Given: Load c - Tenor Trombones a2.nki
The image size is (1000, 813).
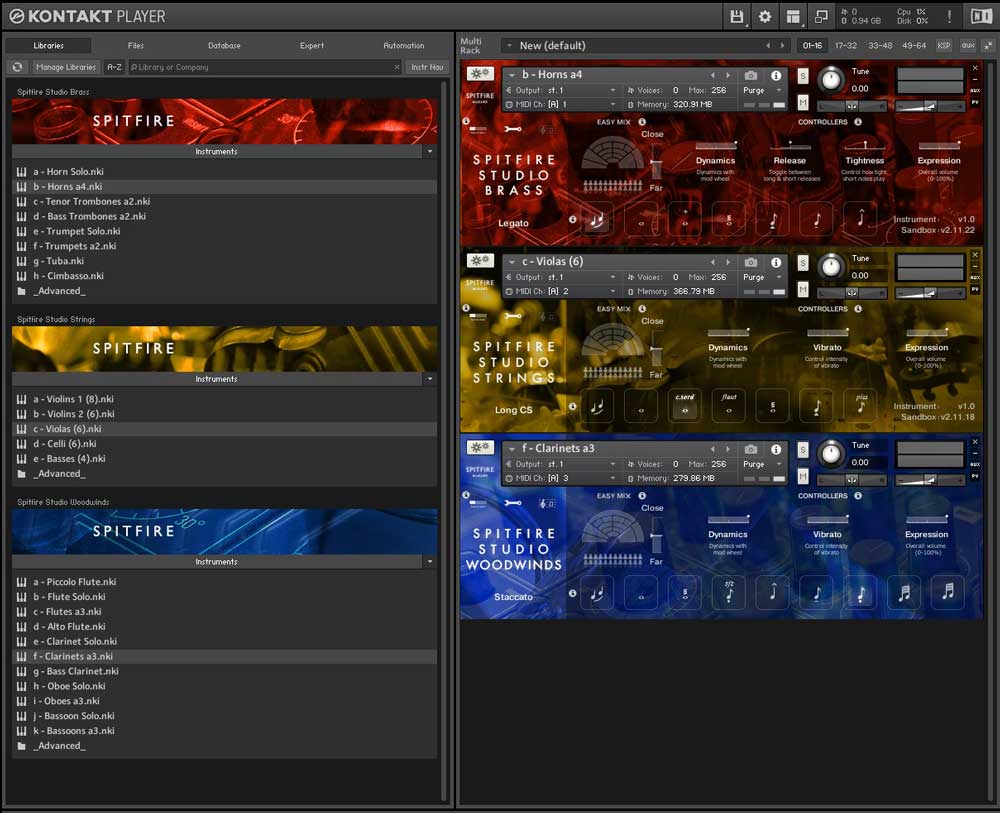Looking at the screenshot, I should [224, 201].
